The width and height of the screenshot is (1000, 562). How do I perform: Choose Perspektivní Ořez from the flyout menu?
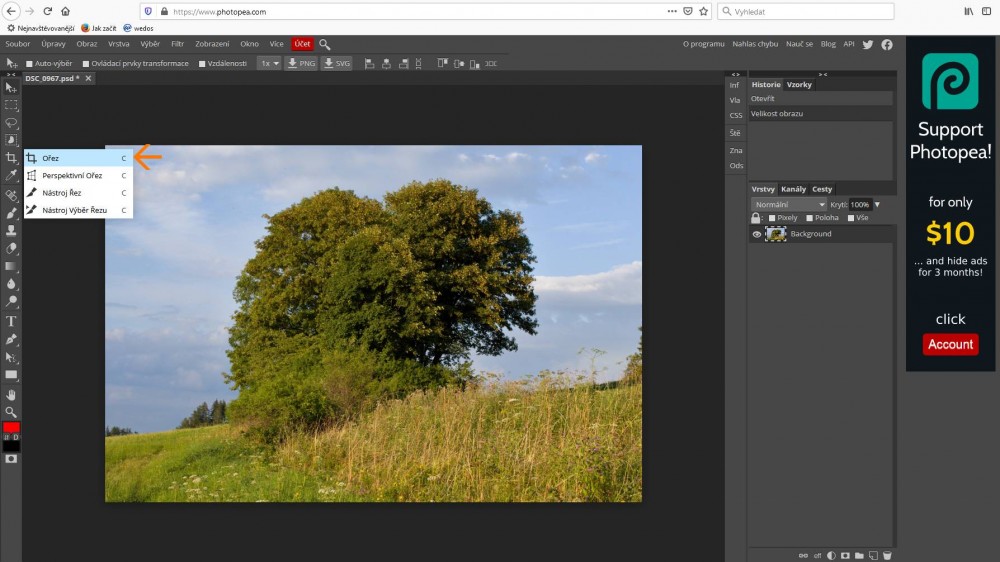click(x=72, y=175)
